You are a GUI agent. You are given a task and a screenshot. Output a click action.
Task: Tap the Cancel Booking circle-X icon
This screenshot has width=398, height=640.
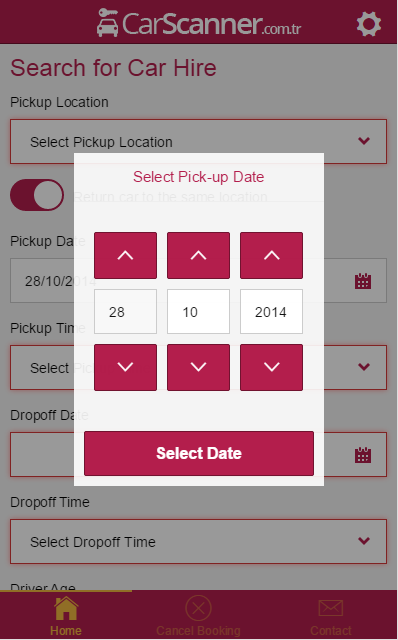click(x=198, y=608)
